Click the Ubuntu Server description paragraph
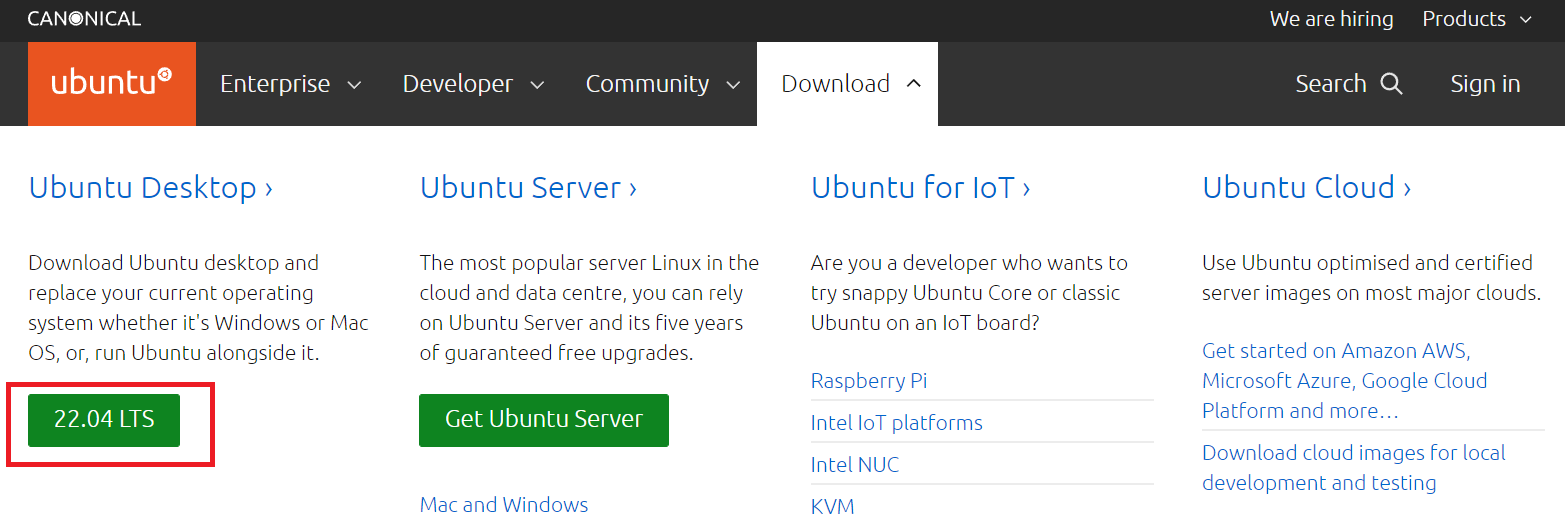The height and width of the screenshot is (519, 1565). 589,308
